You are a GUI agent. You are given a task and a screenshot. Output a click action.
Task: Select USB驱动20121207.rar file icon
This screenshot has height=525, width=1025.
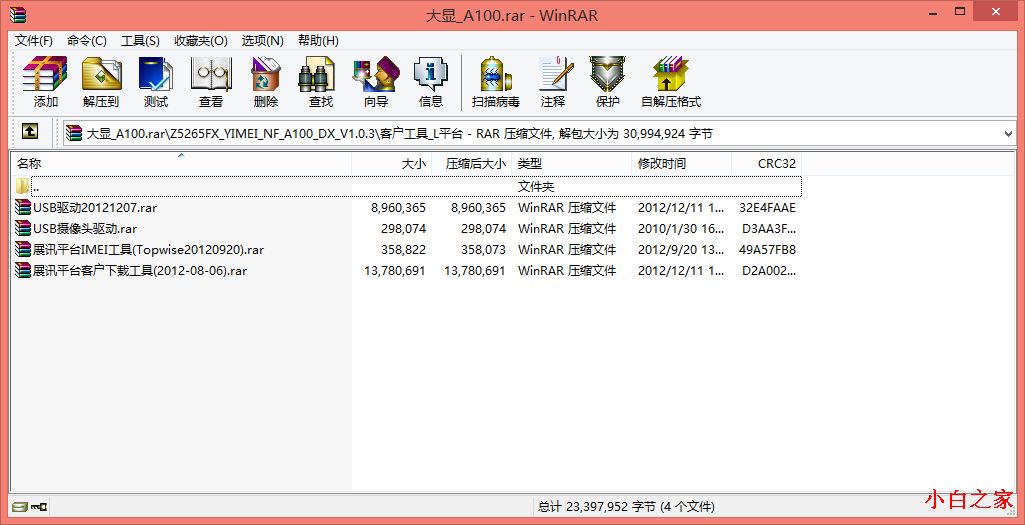(x=24, y=208)
